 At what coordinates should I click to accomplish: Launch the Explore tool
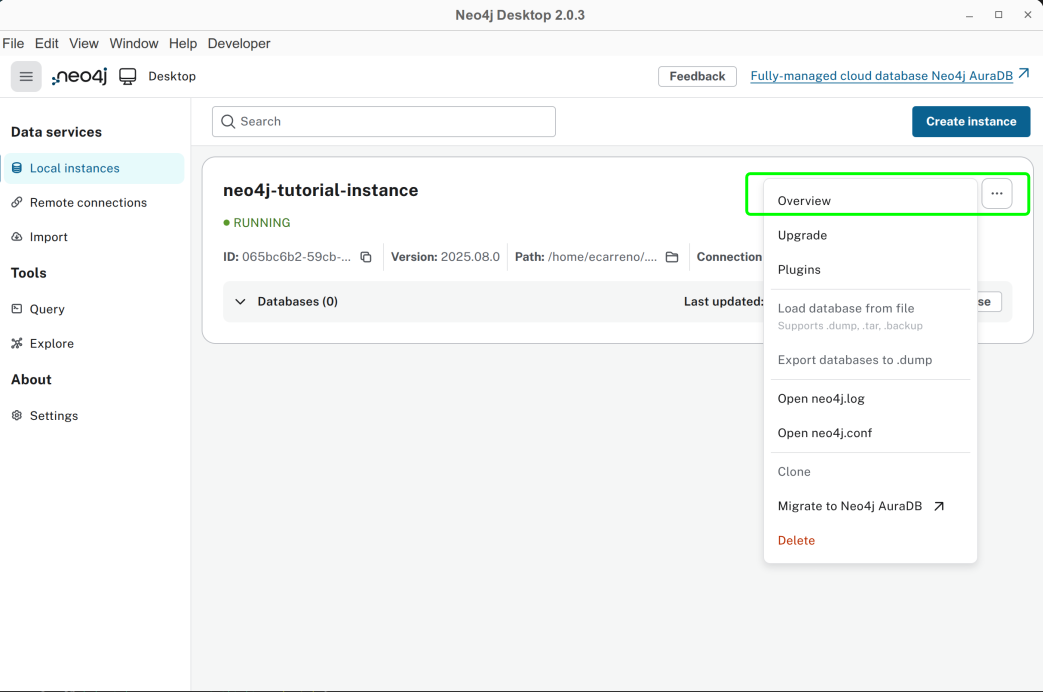51,343
